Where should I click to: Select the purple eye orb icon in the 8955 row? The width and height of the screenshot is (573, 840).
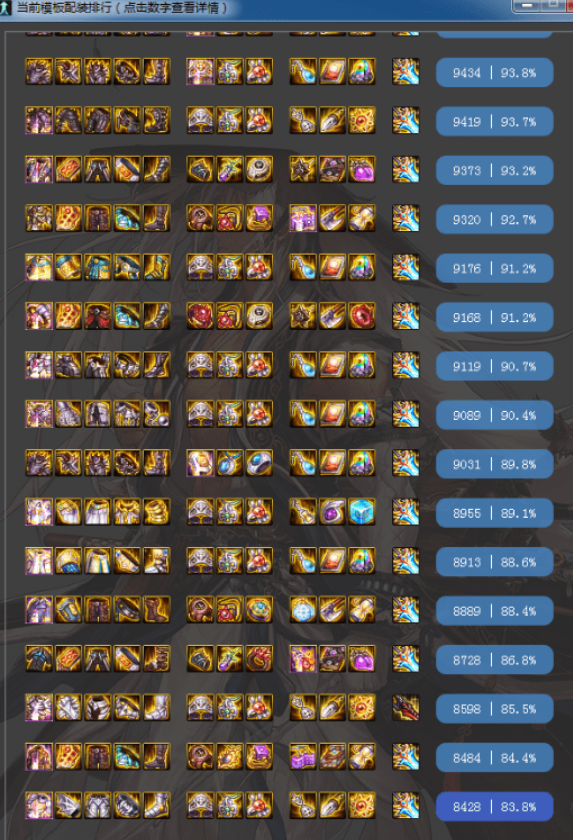(x=333, y=512)
